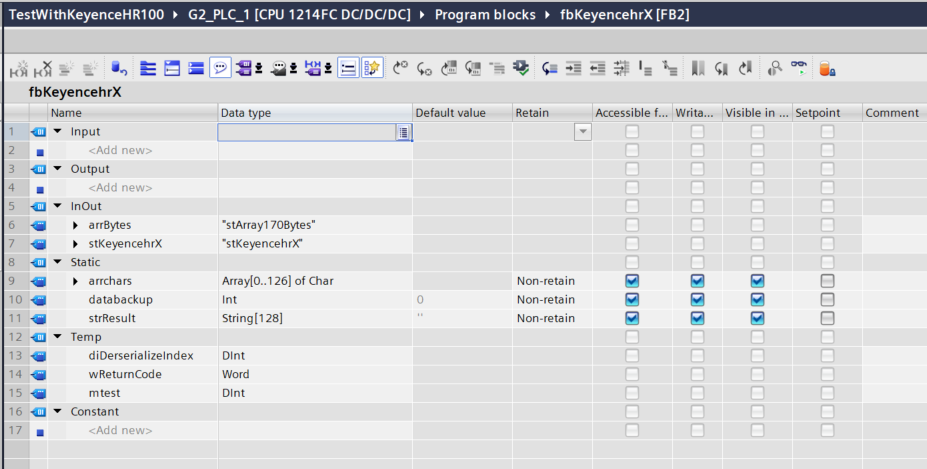The width and height of the screenshot is (927, 469).
Task: Click the Setpoint column header
Action: (827, 113)
